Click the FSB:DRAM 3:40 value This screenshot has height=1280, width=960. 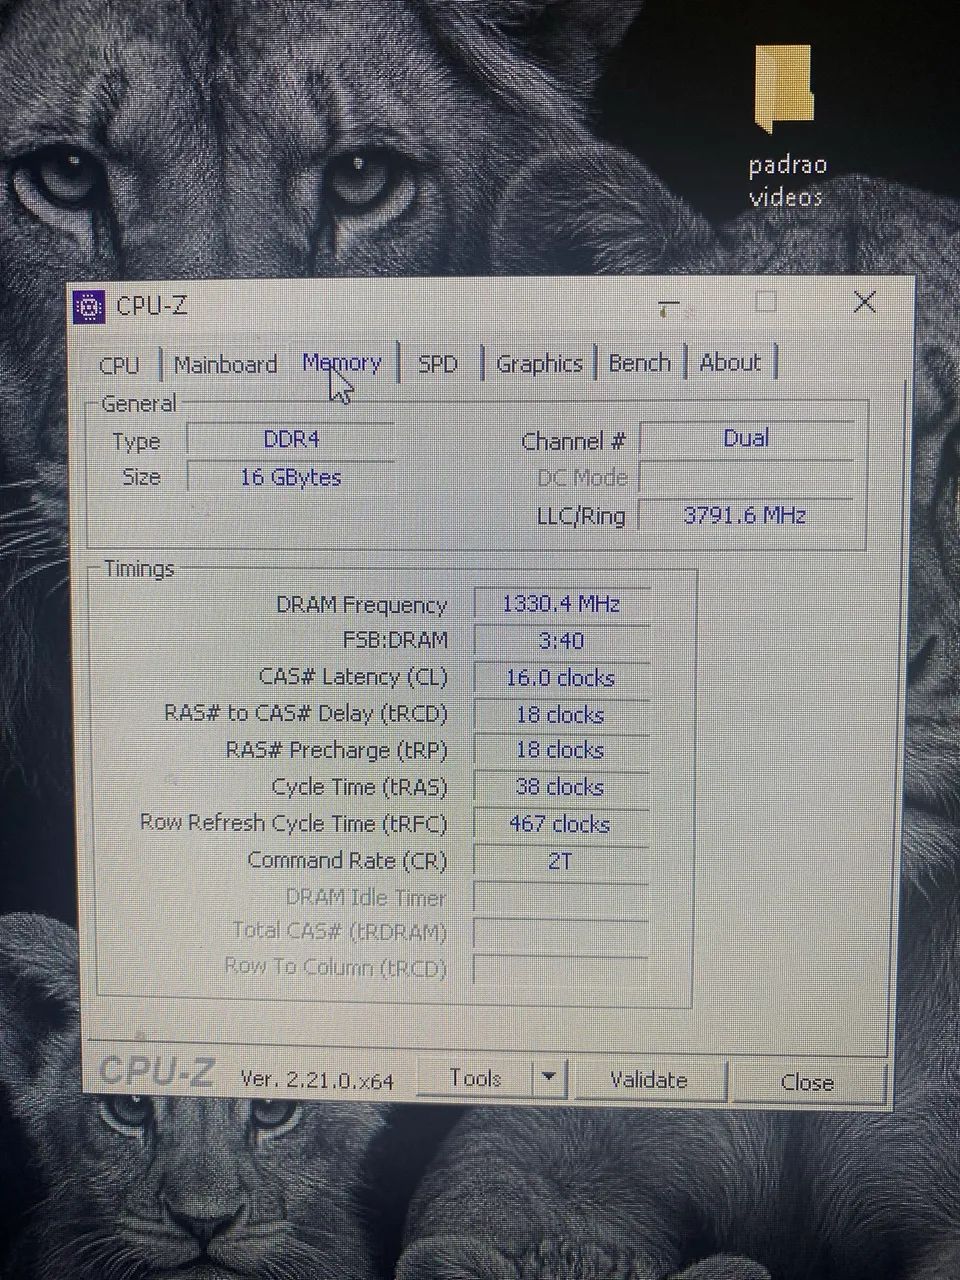tap(561, 641)
